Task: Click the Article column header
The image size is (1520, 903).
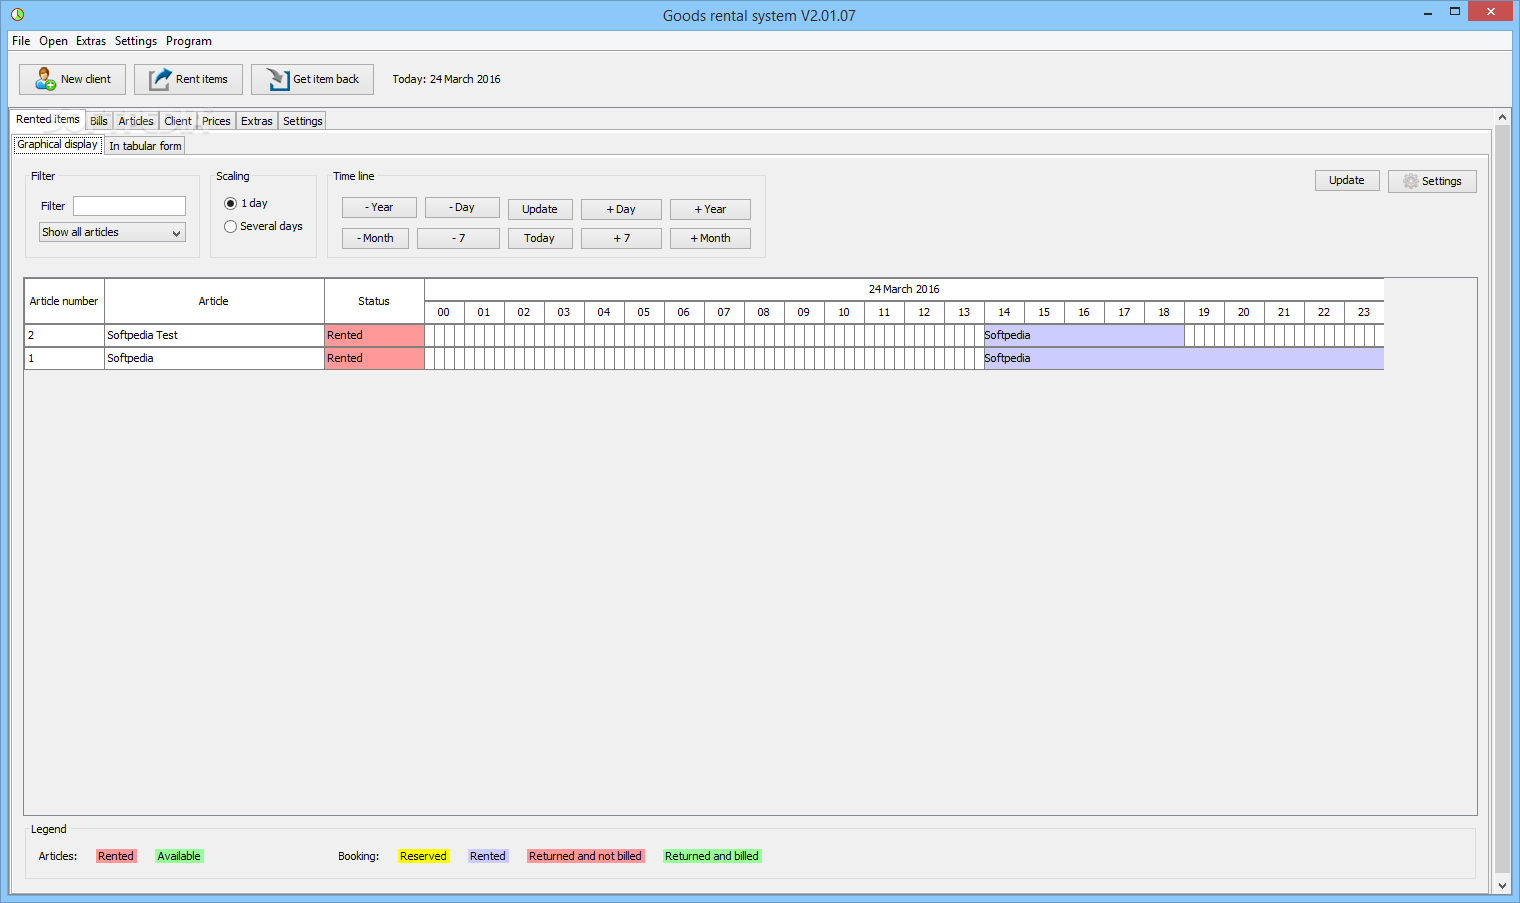Action: (x=214, y=301)
